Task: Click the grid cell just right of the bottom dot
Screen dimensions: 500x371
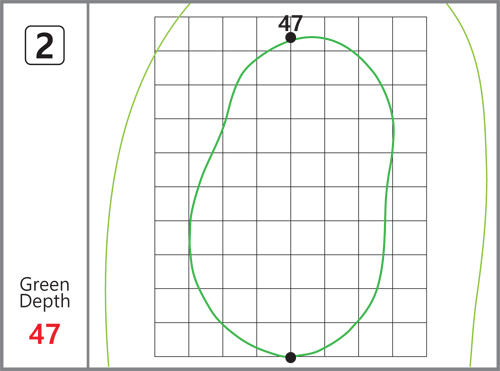Action: click(x=308, y=339)
